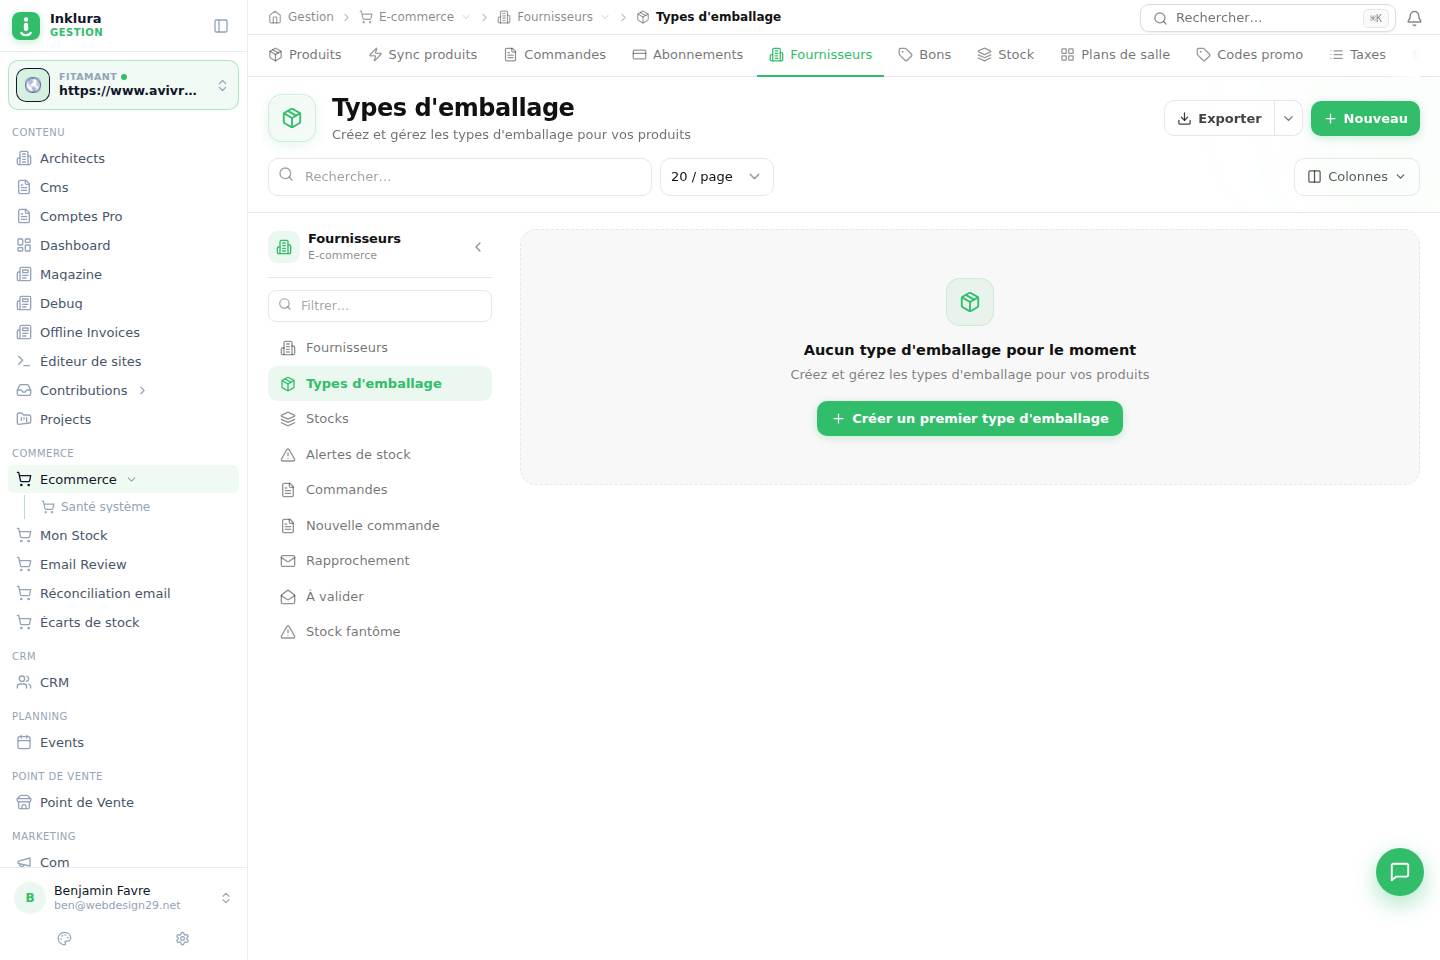Open Réconciliation email in the sidebar
This screenshot has width=1440, height=960.
coord(123,593)
